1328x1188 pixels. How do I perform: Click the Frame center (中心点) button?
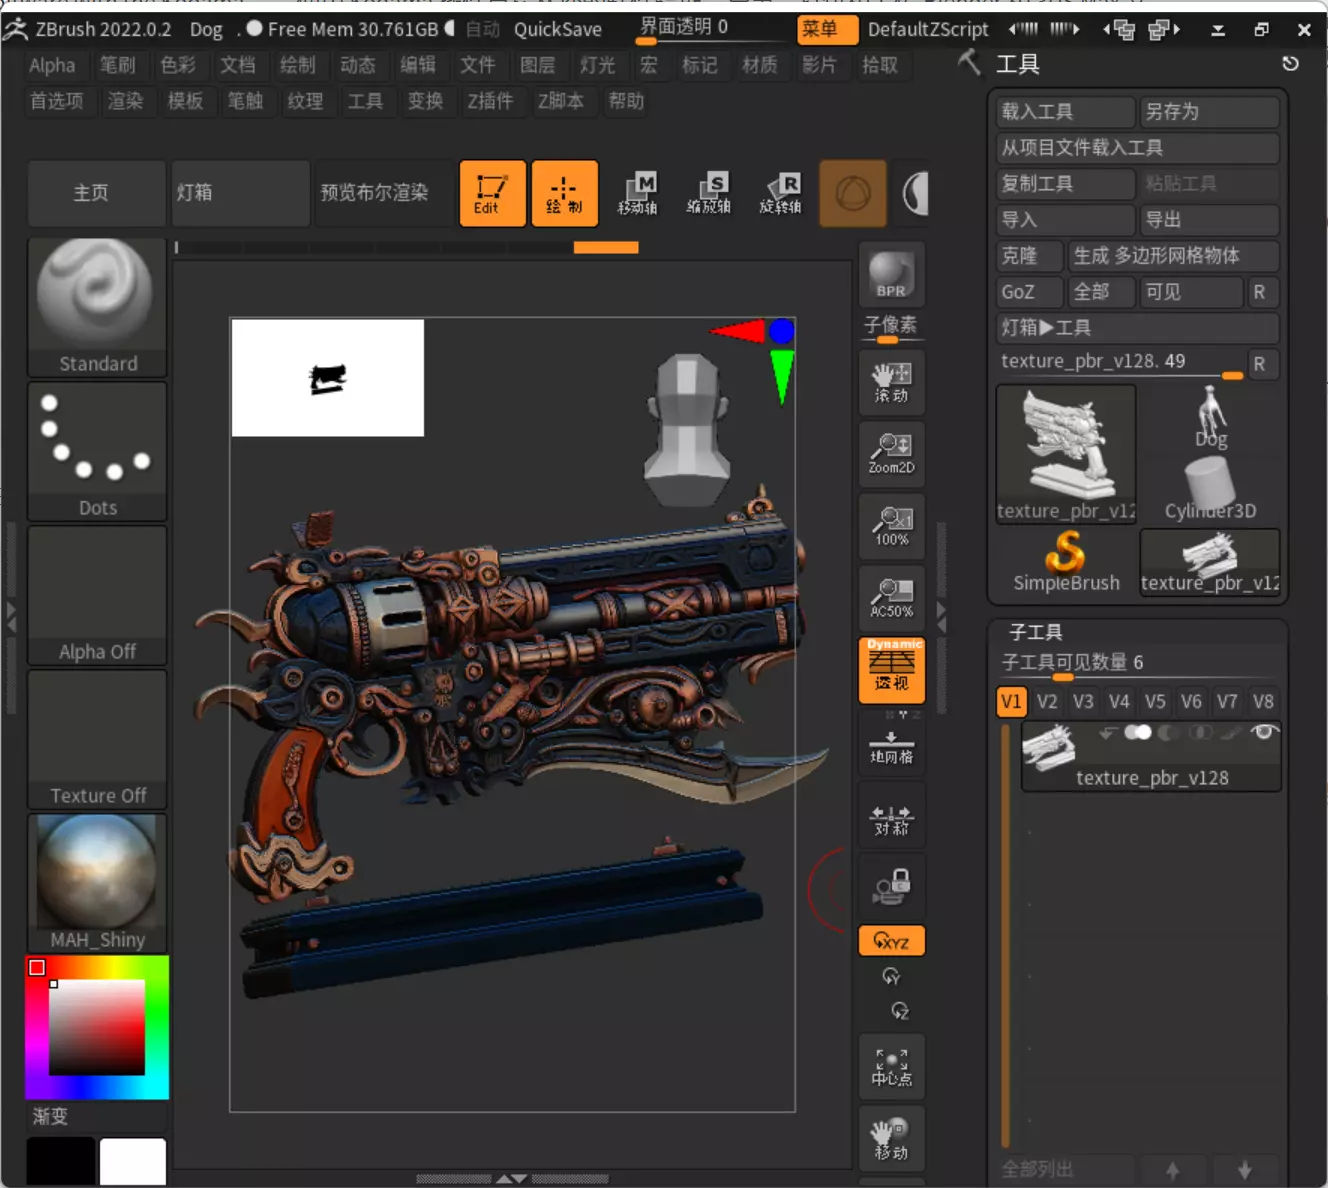pyautogui.click(x=891, y=1067)
